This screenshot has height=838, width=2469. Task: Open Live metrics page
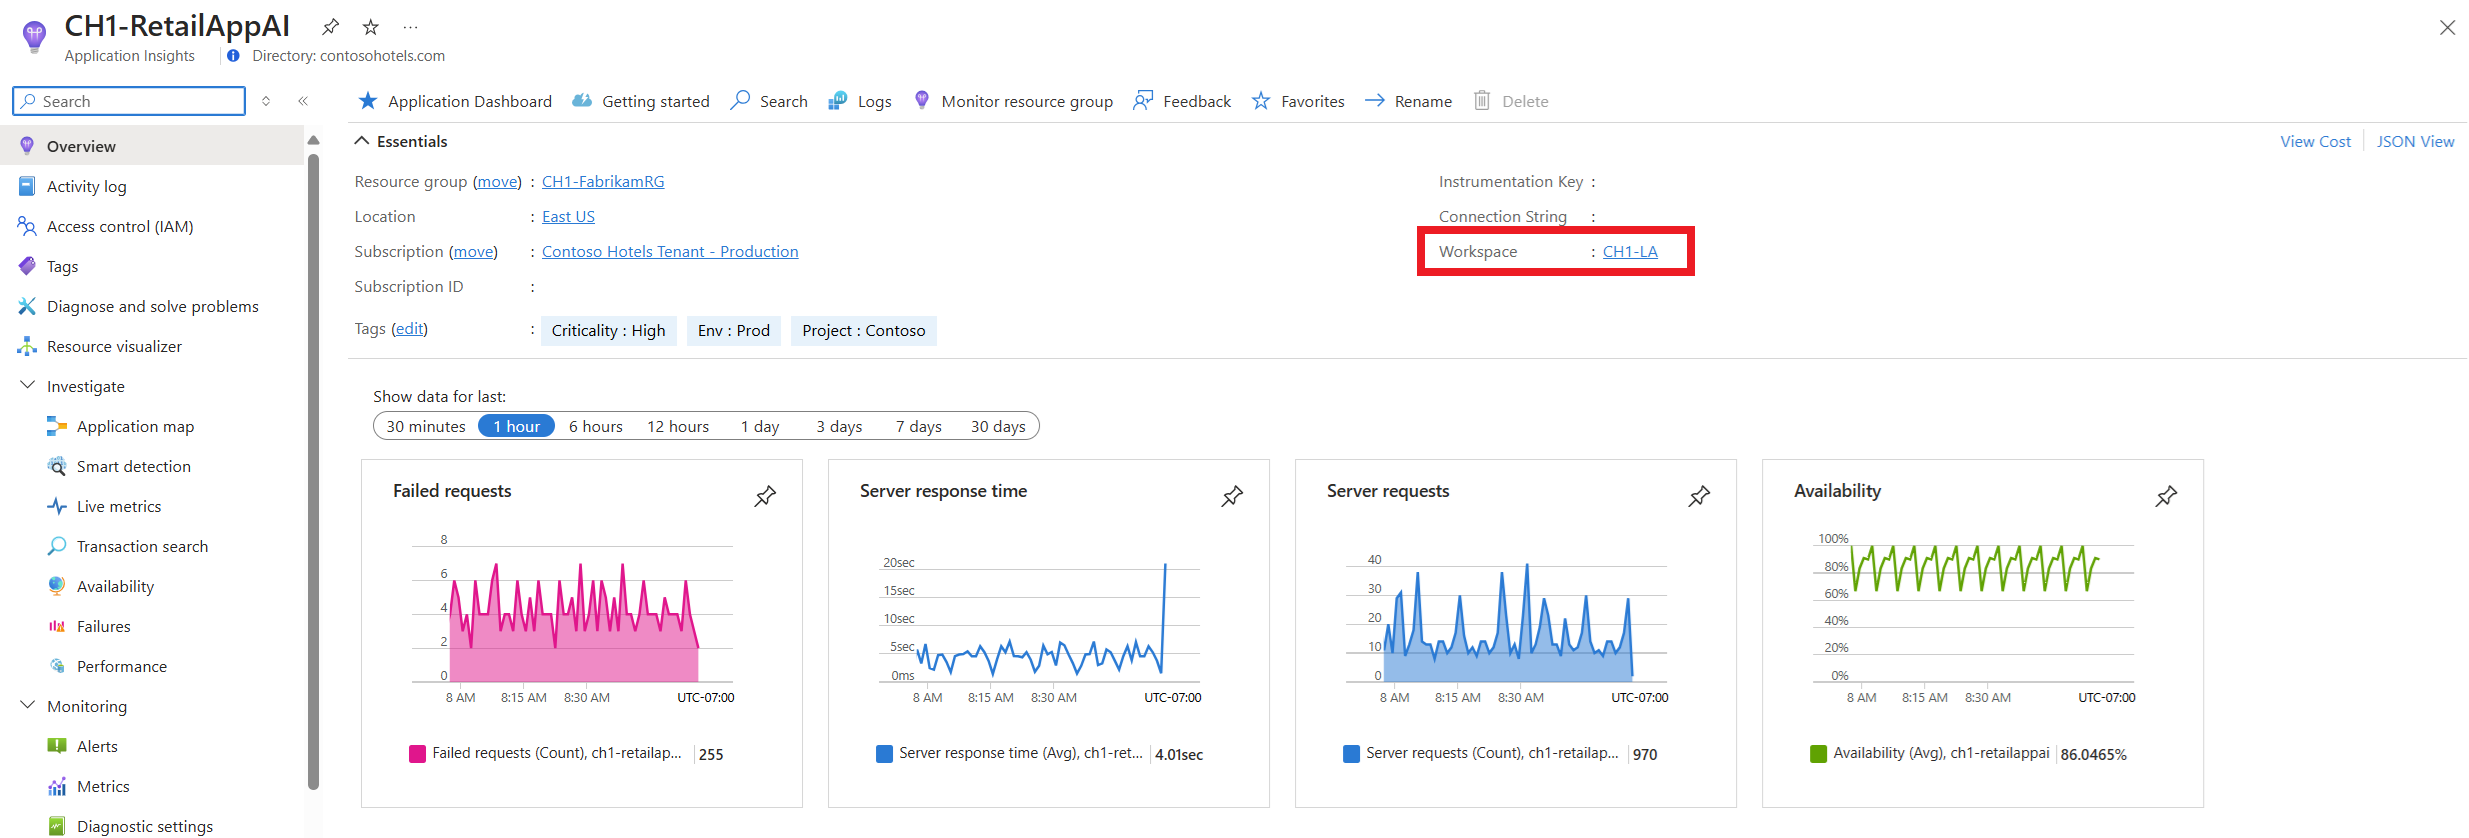118,506
